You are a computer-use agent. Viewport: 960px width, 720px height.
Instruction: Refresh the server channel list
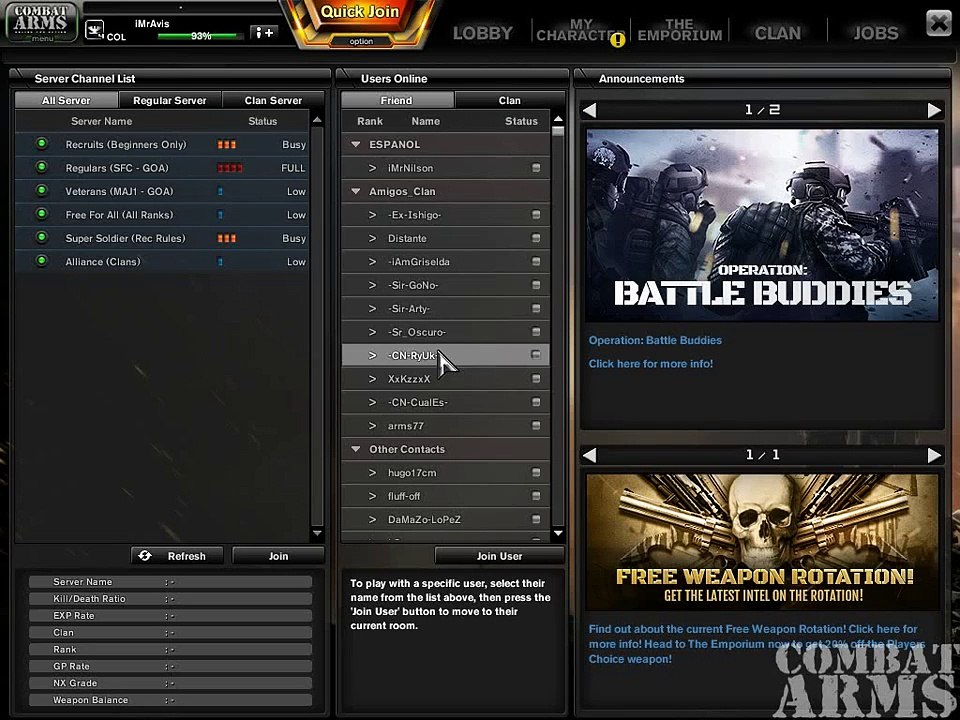pos(177,556)
